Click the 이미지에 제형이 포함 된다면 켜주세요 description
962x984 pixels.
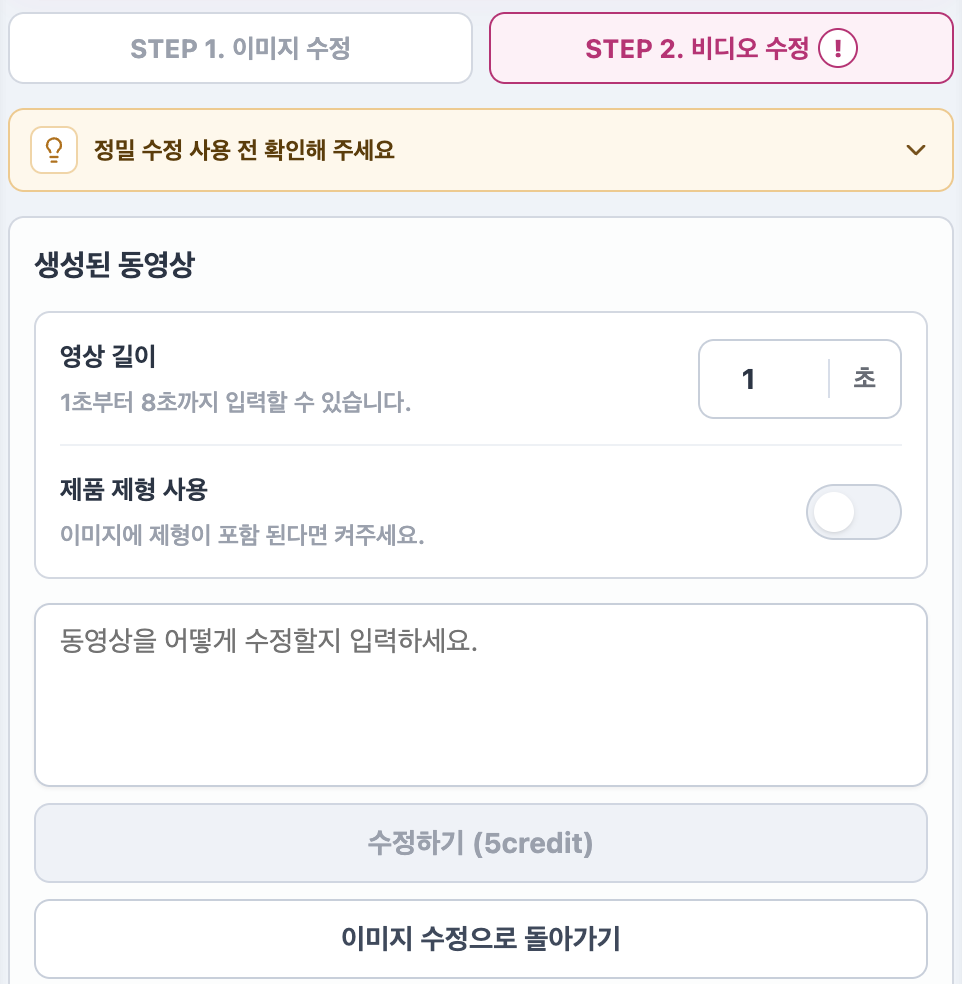(242, 535)
